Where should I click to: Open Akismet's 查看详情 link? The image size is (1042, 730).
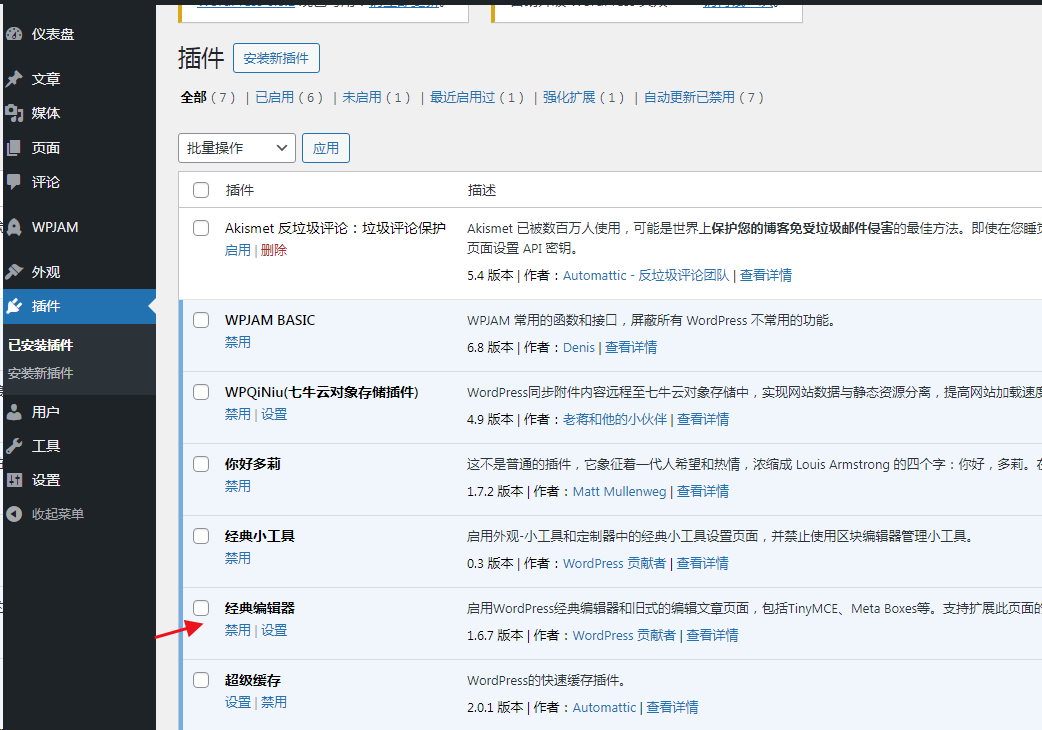pos(766,276)
